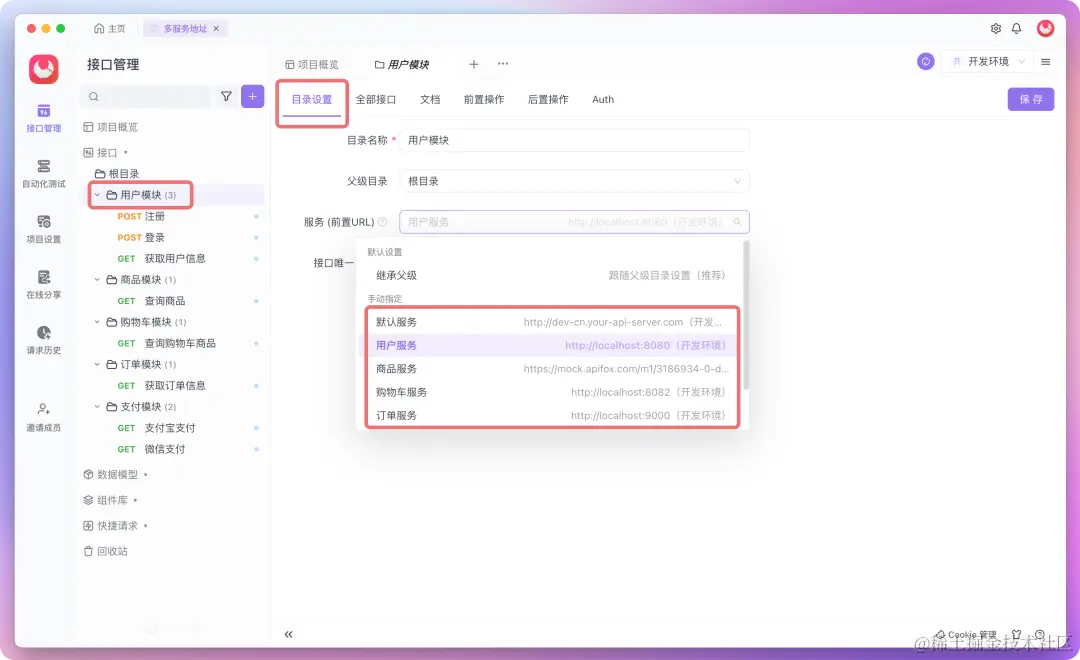The image size is (1080, 660).
Task: Open 项目设置 in the left sidebar
Action: point(42,231)
